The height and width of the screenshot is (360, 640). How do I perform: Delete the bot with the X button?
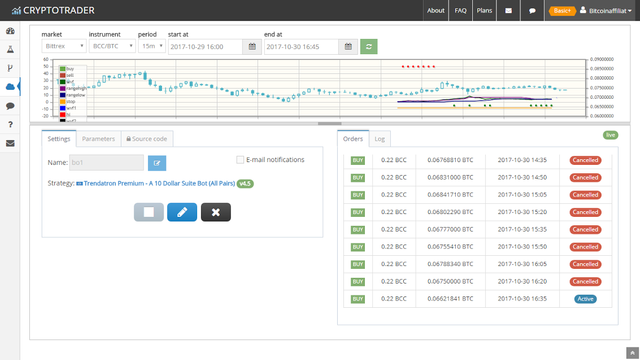point(216,212)
